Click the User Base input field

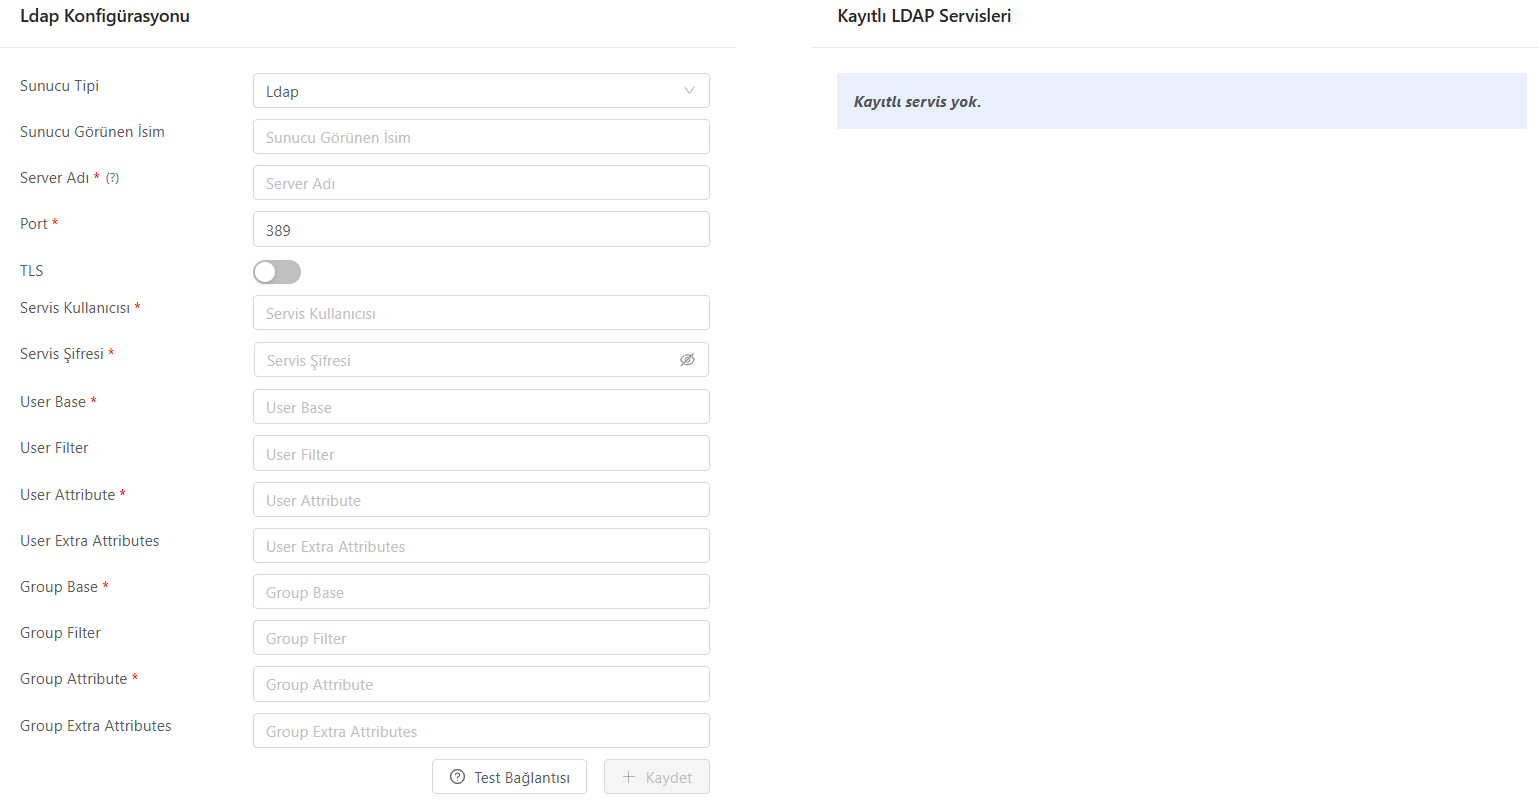point(480,407)
